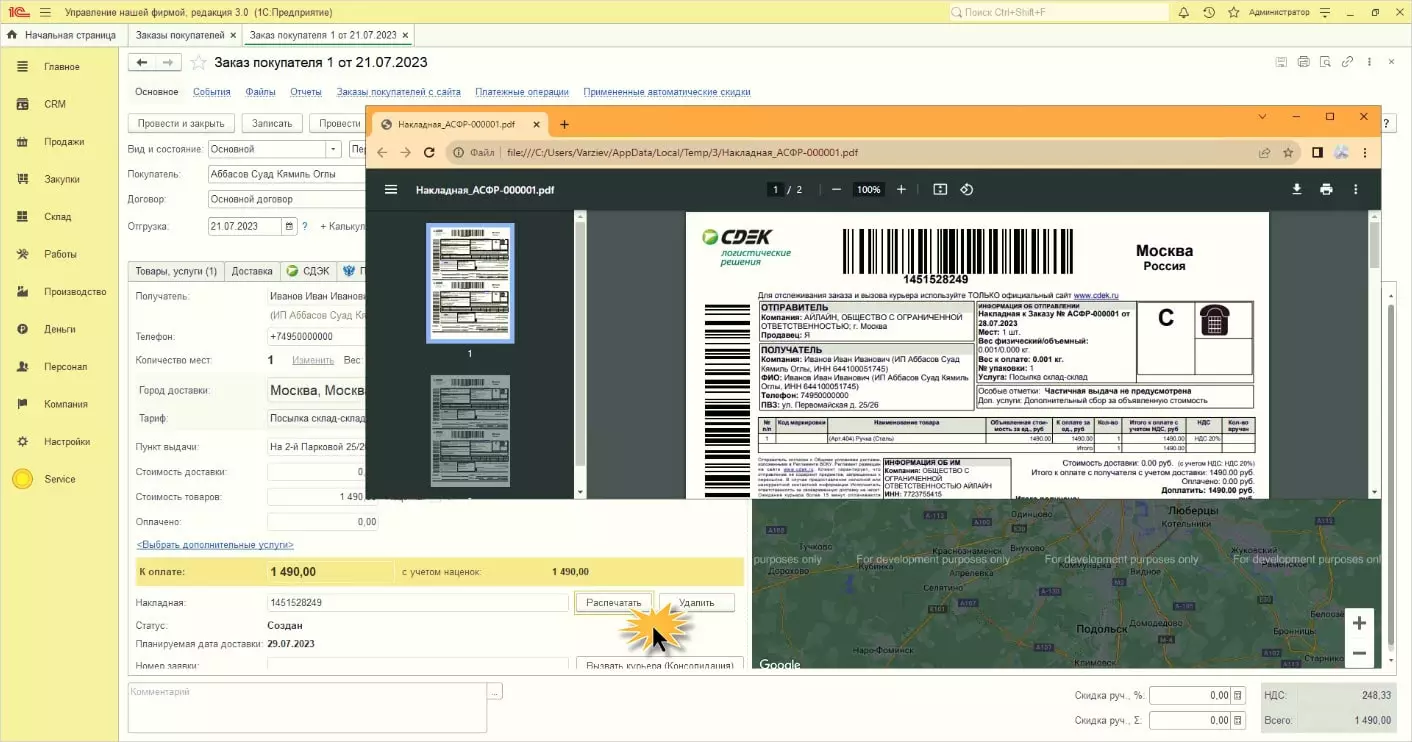The width and height of the screenshot is (1412, 742).
Task: Rotate the PDF document counterclockwise
Action: coord(967,190)
